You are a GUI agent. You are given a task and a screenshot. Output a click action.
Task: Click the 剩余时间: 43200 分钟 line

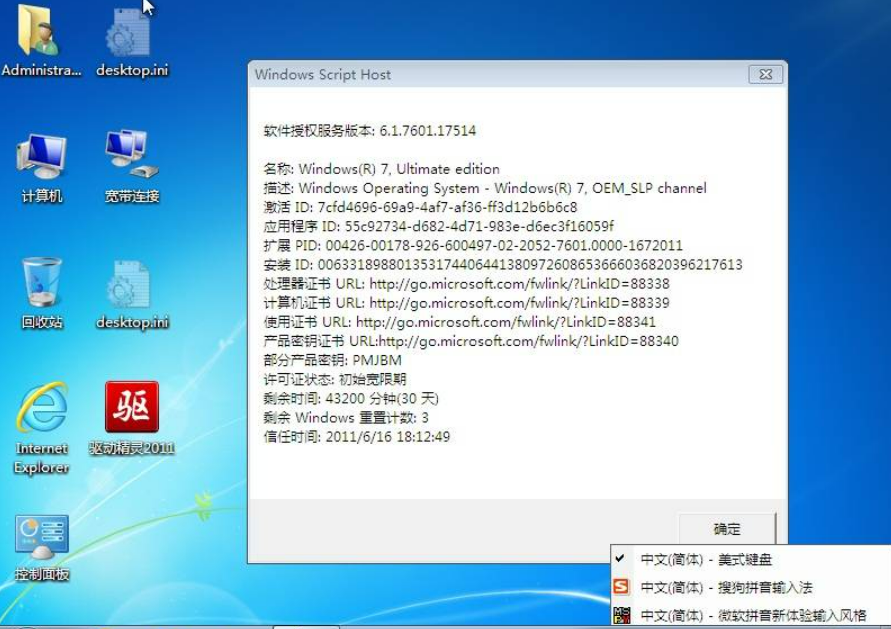coord(351,398)
